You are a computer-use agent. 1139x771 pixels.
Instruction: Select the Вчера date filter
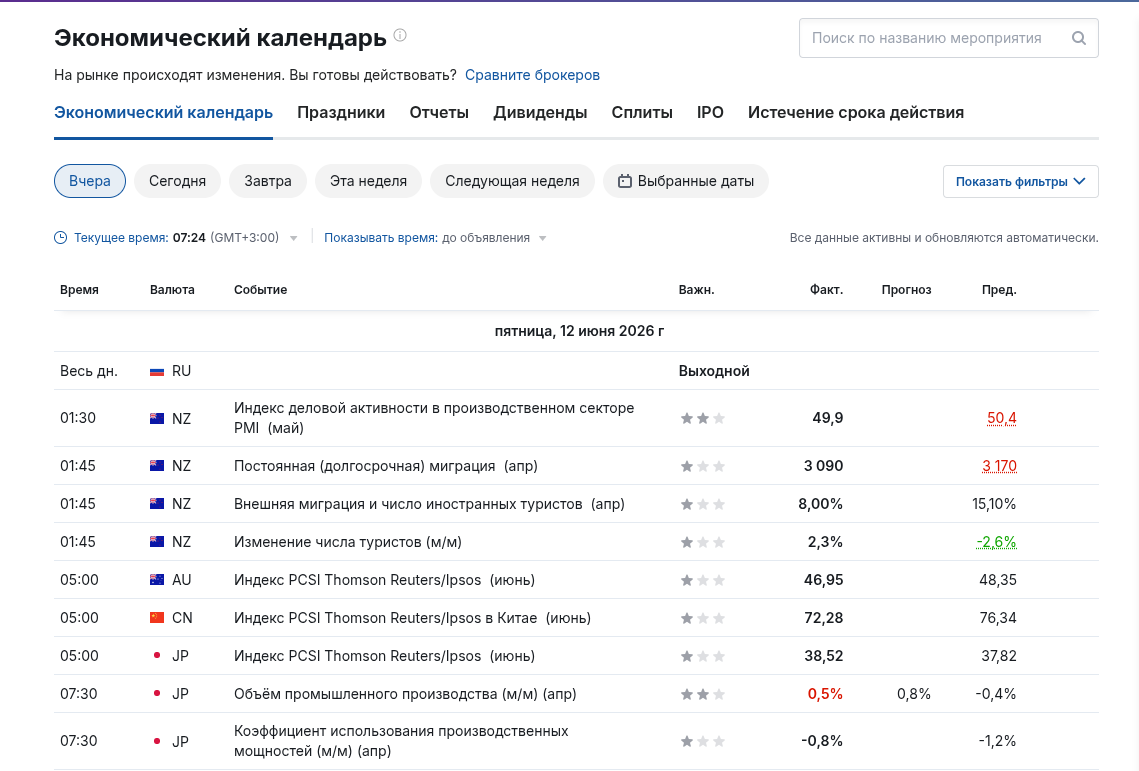coord(90,181)
